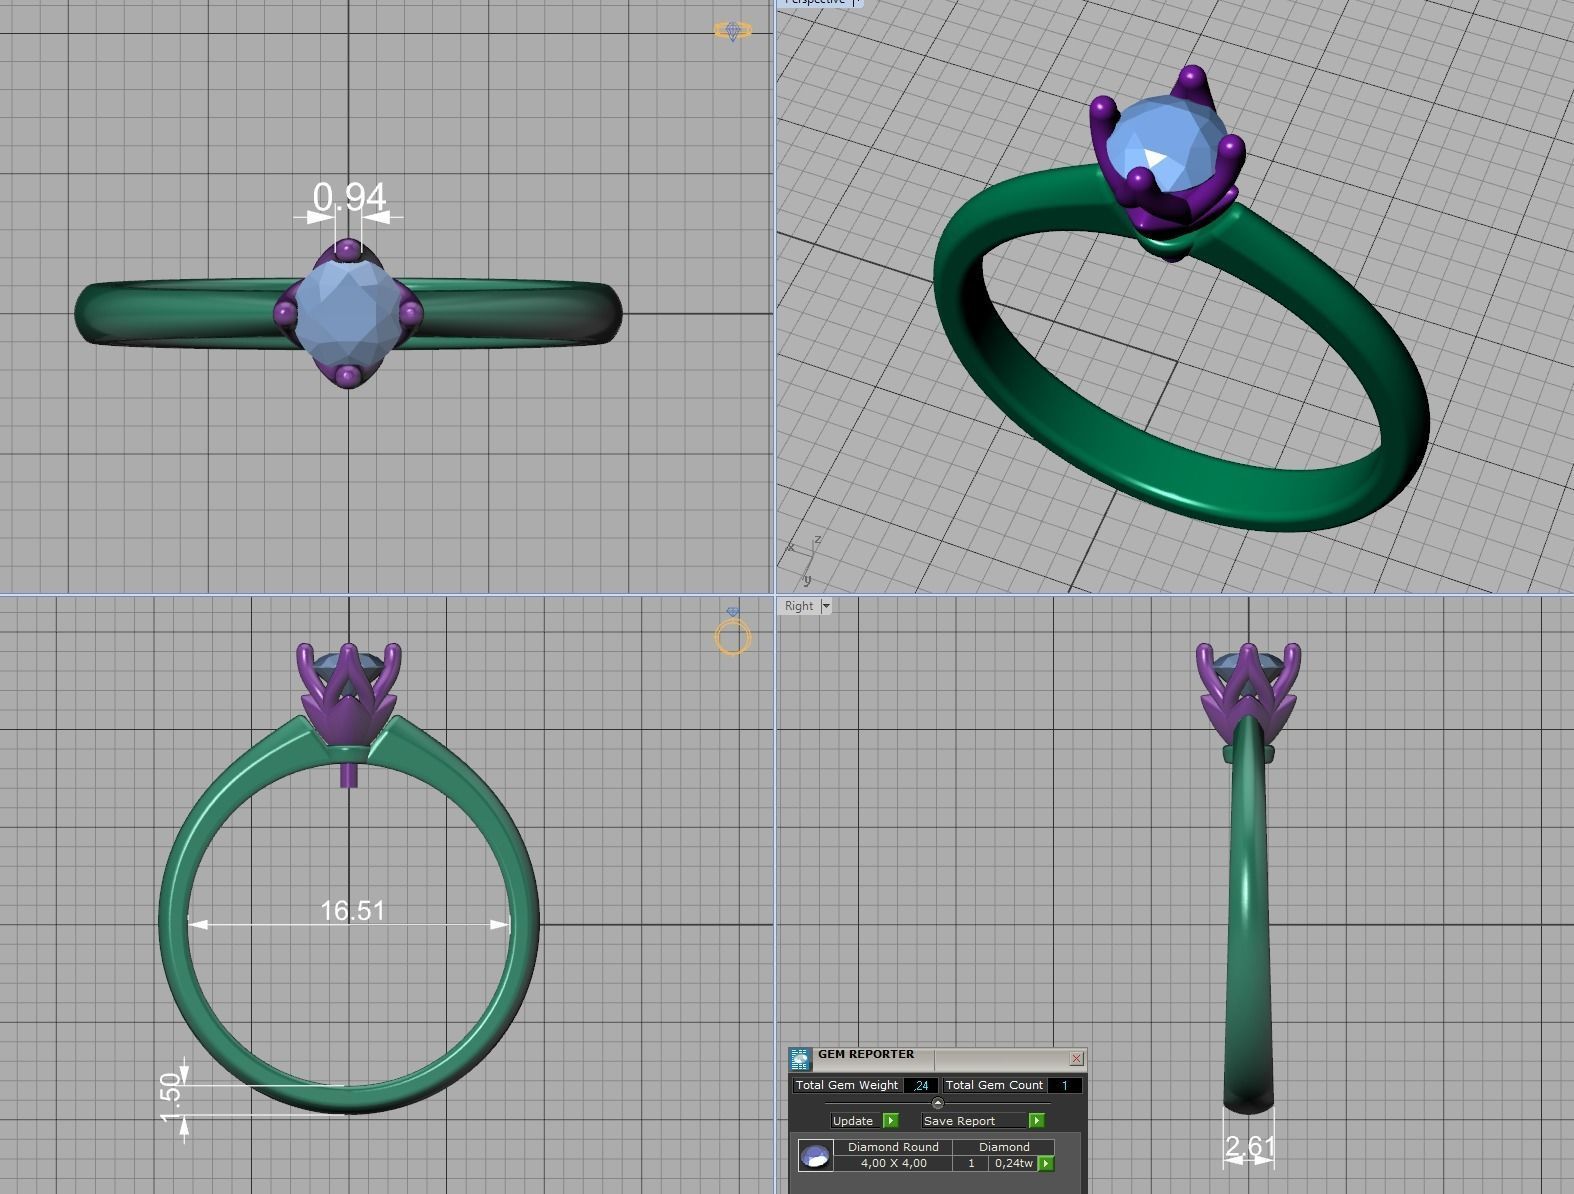Select the Diamond Round gem thumbnail

pyautogui.click(x=815, y=1156)
